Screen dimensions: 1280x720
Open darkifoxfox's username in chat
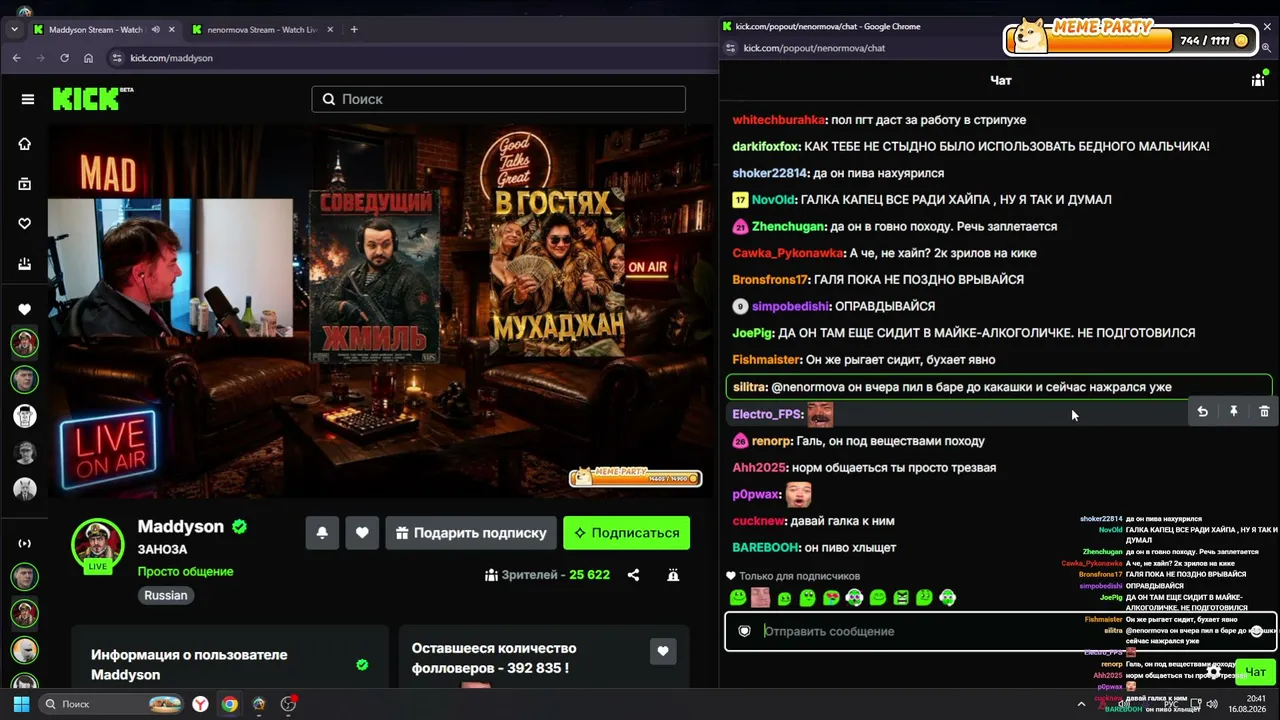766,146
